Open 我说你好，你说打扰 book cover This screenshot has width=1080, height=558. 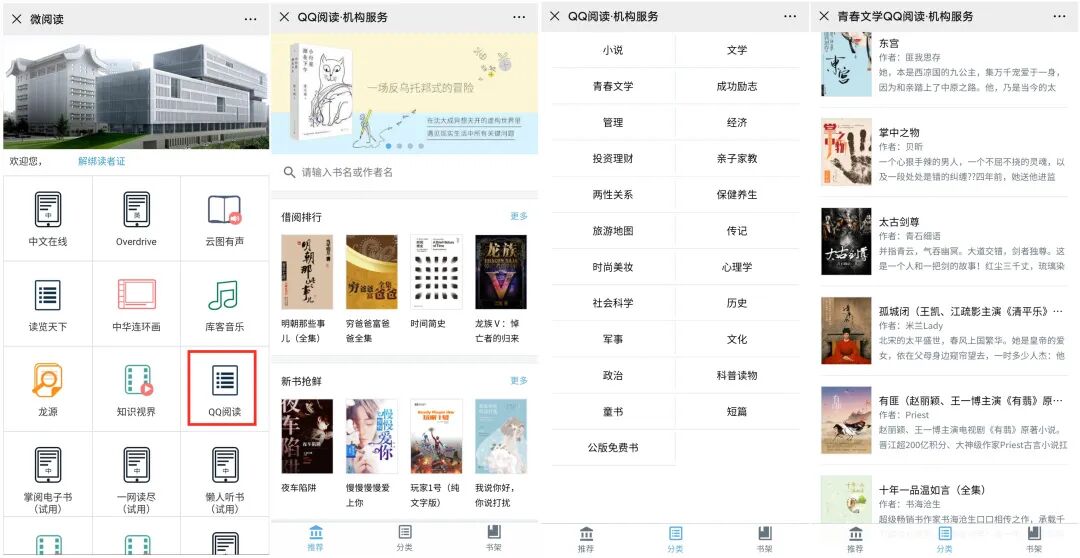pyautogui.click(x=501, y=436)
